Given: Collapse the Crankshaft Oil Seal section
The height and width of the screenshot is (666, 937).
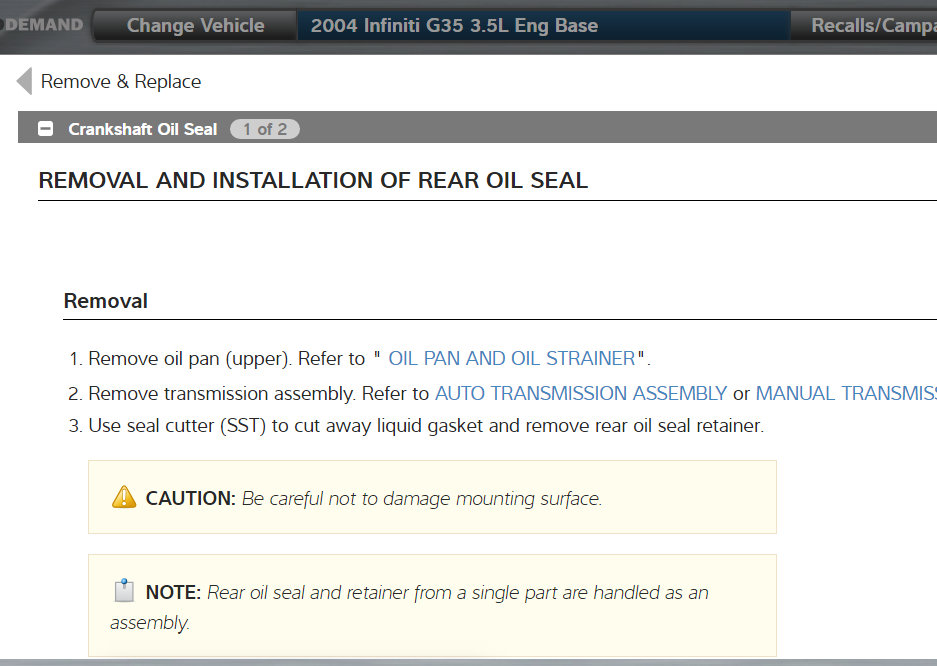Looking at the screenshot, I should coord(45,129).
